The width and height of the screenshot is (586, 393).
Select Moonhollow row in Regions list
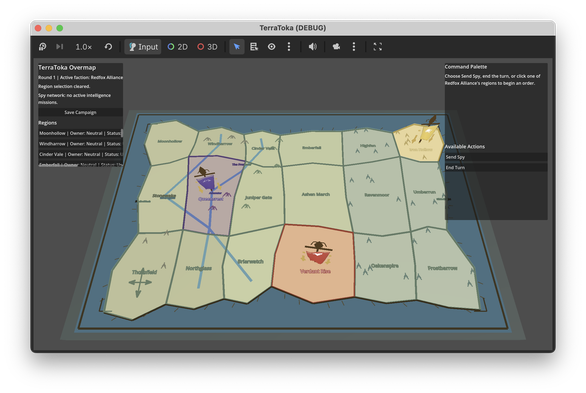click(80, 133)
